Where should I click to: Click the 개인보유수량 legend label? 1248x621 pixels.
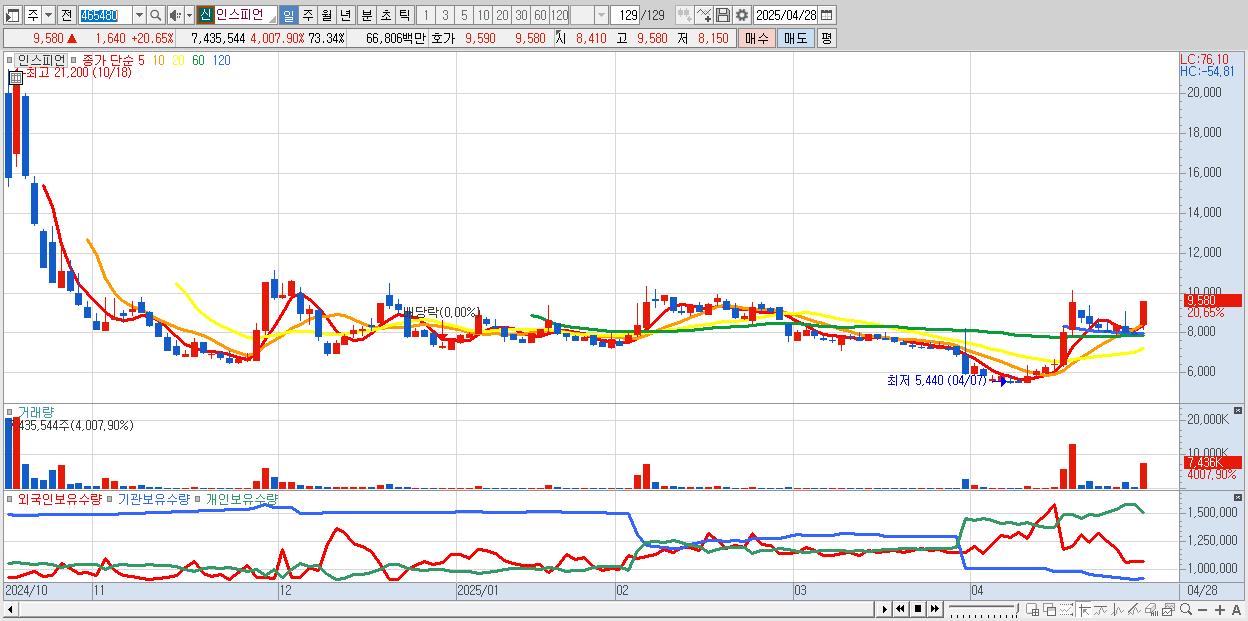coord(241,498)
